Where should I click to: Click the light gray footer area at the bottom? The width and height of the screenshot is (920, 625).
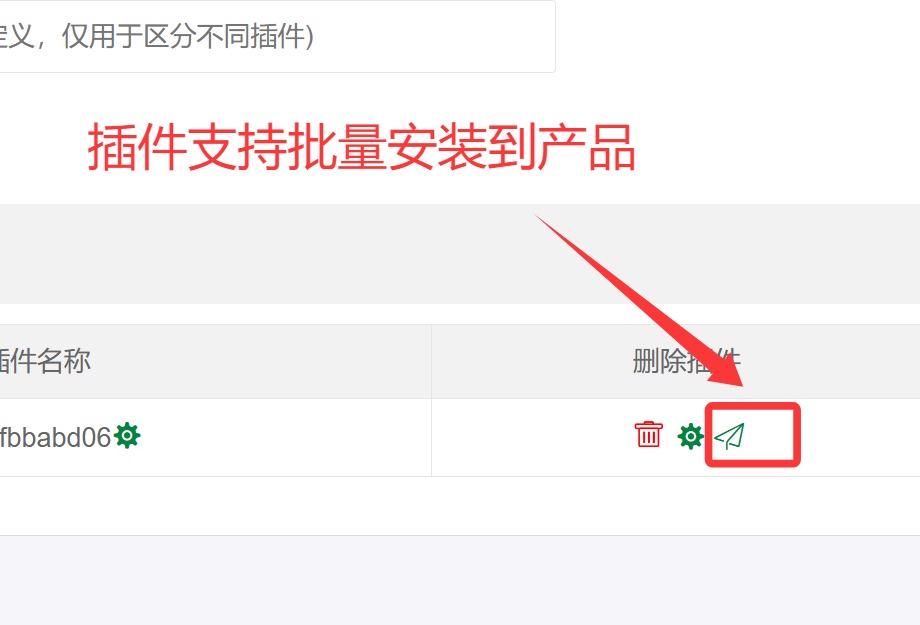click(460, 580)
